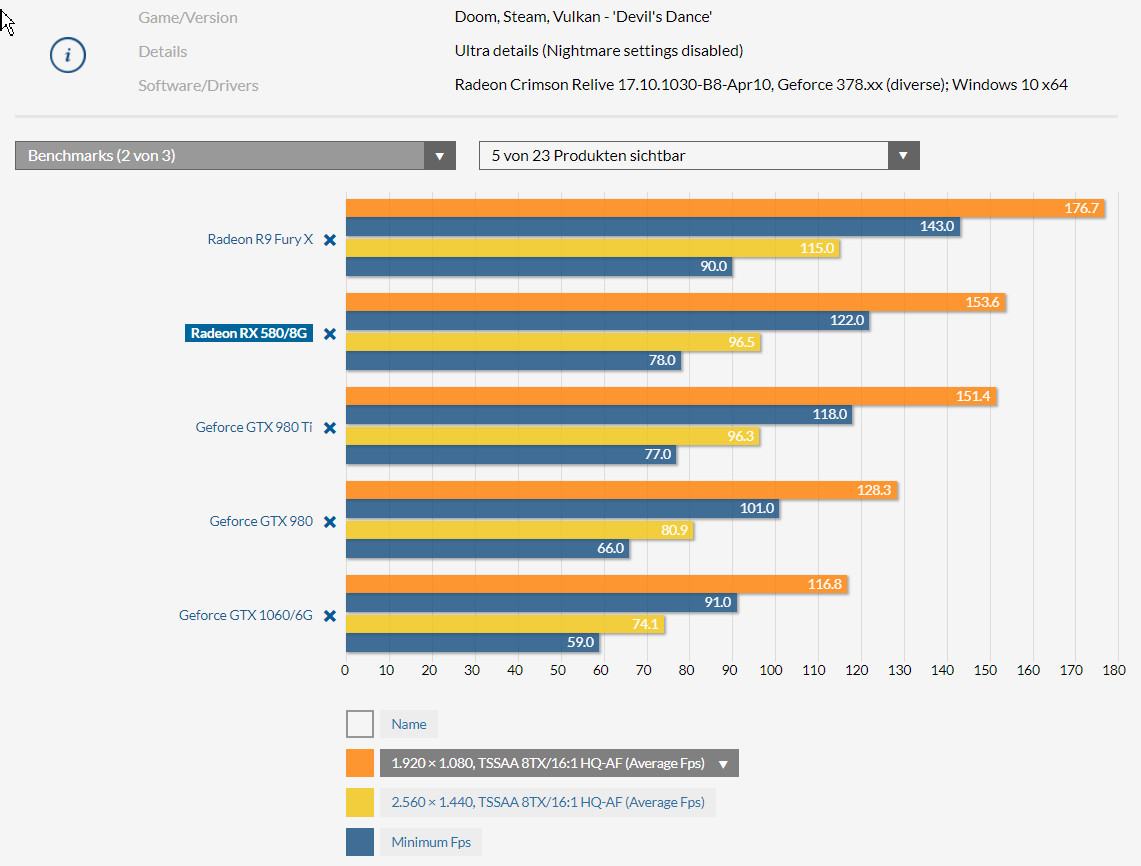1141x866 pixels.
Task: Remove Geforce GTX 980 from chart
Action: point(330,521)
